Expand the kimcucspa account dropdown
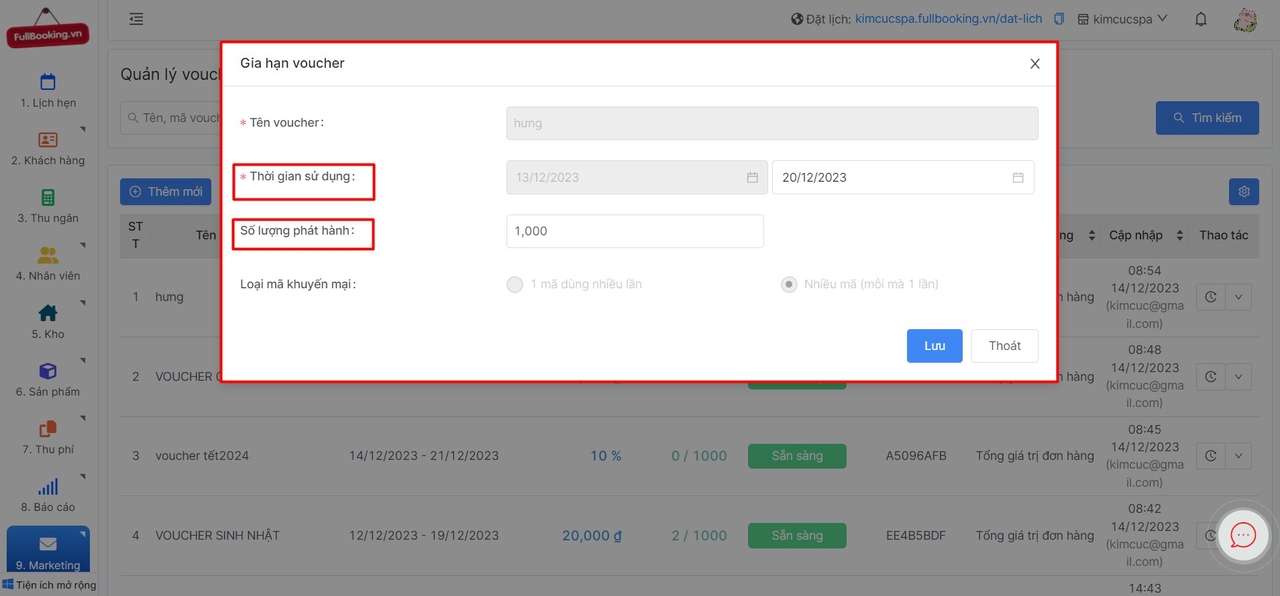The width and height of the screenshot is (1280, 596). (1124, 19)
